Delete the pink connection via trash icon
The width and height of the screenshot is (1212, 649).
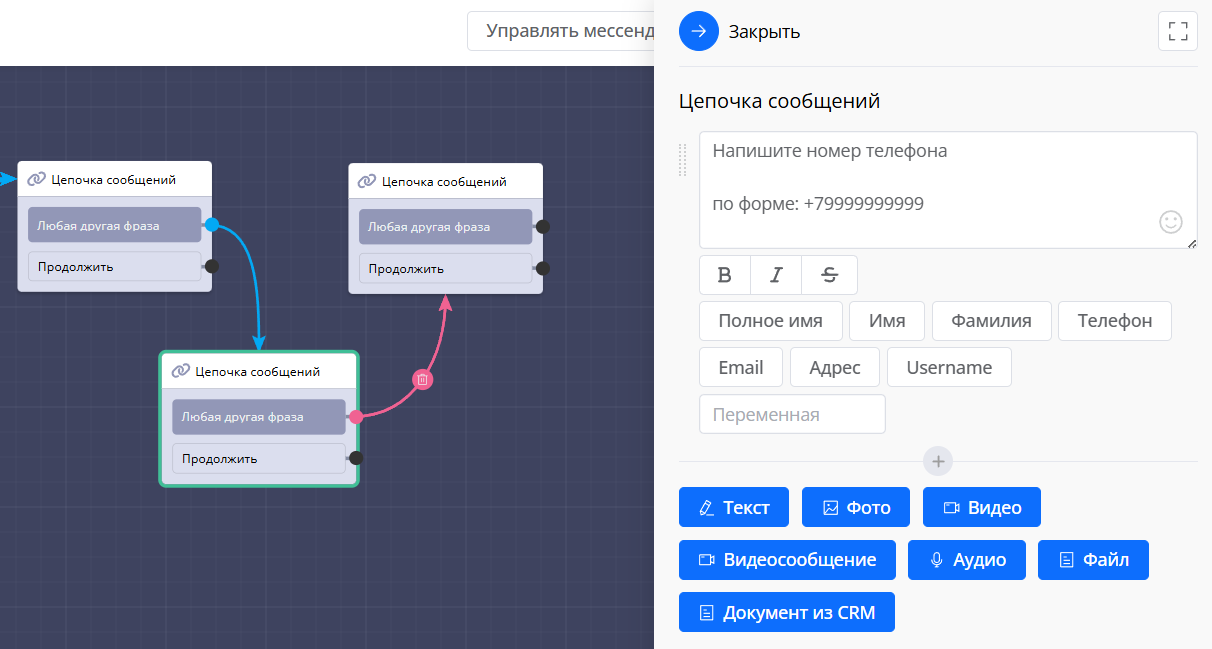coord(423,379)
